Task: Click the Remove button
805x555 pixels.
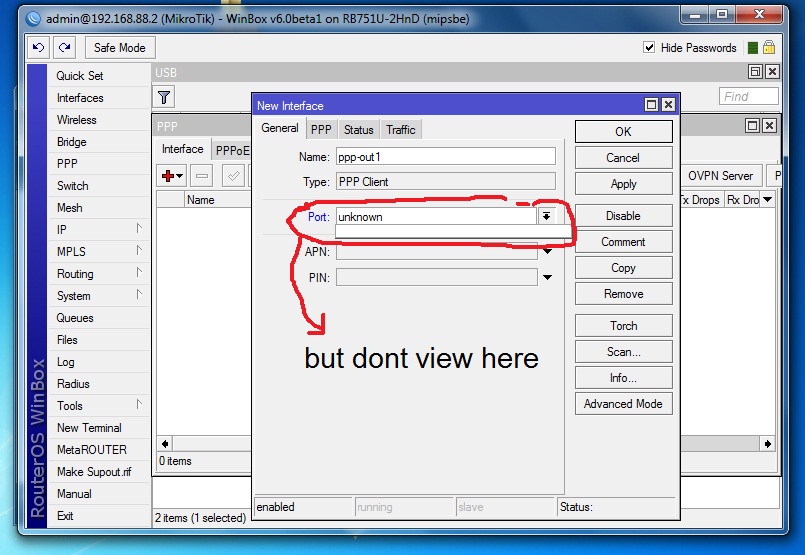Action: point(623,294)
